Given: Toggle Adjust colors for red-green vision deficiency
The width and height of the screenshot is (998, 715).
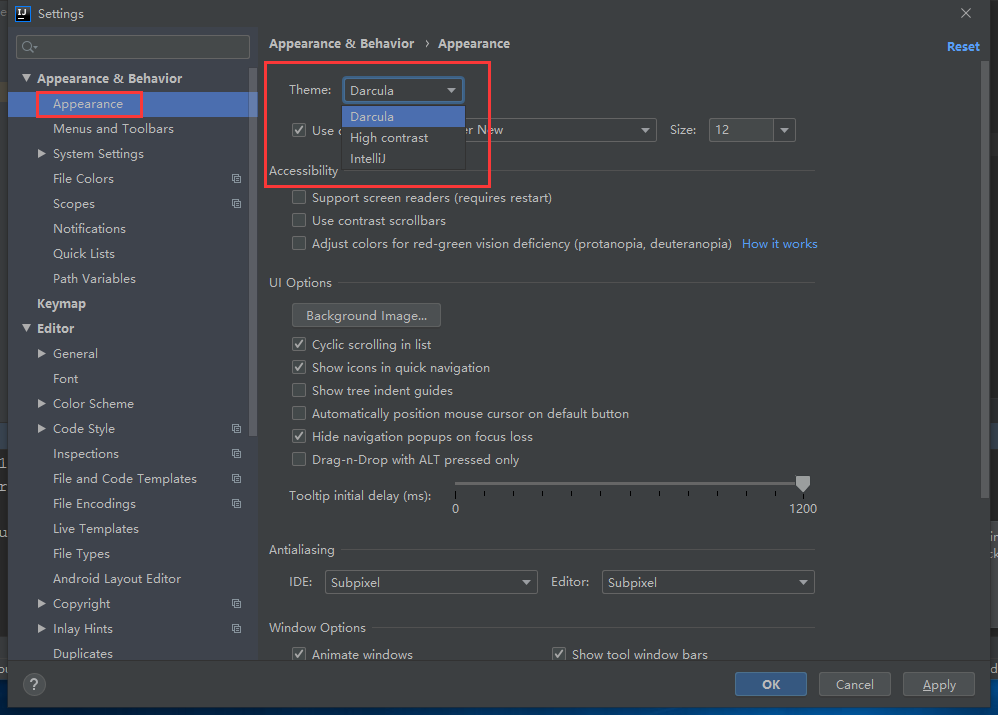Looking at the screenshot, I should [x=299, y=243].
